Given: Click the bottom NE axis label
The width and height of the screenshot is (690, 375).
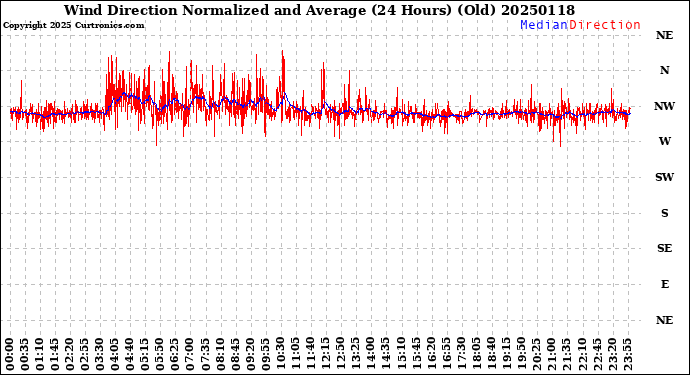Looking at the screenshot, I should click(664, 320).
